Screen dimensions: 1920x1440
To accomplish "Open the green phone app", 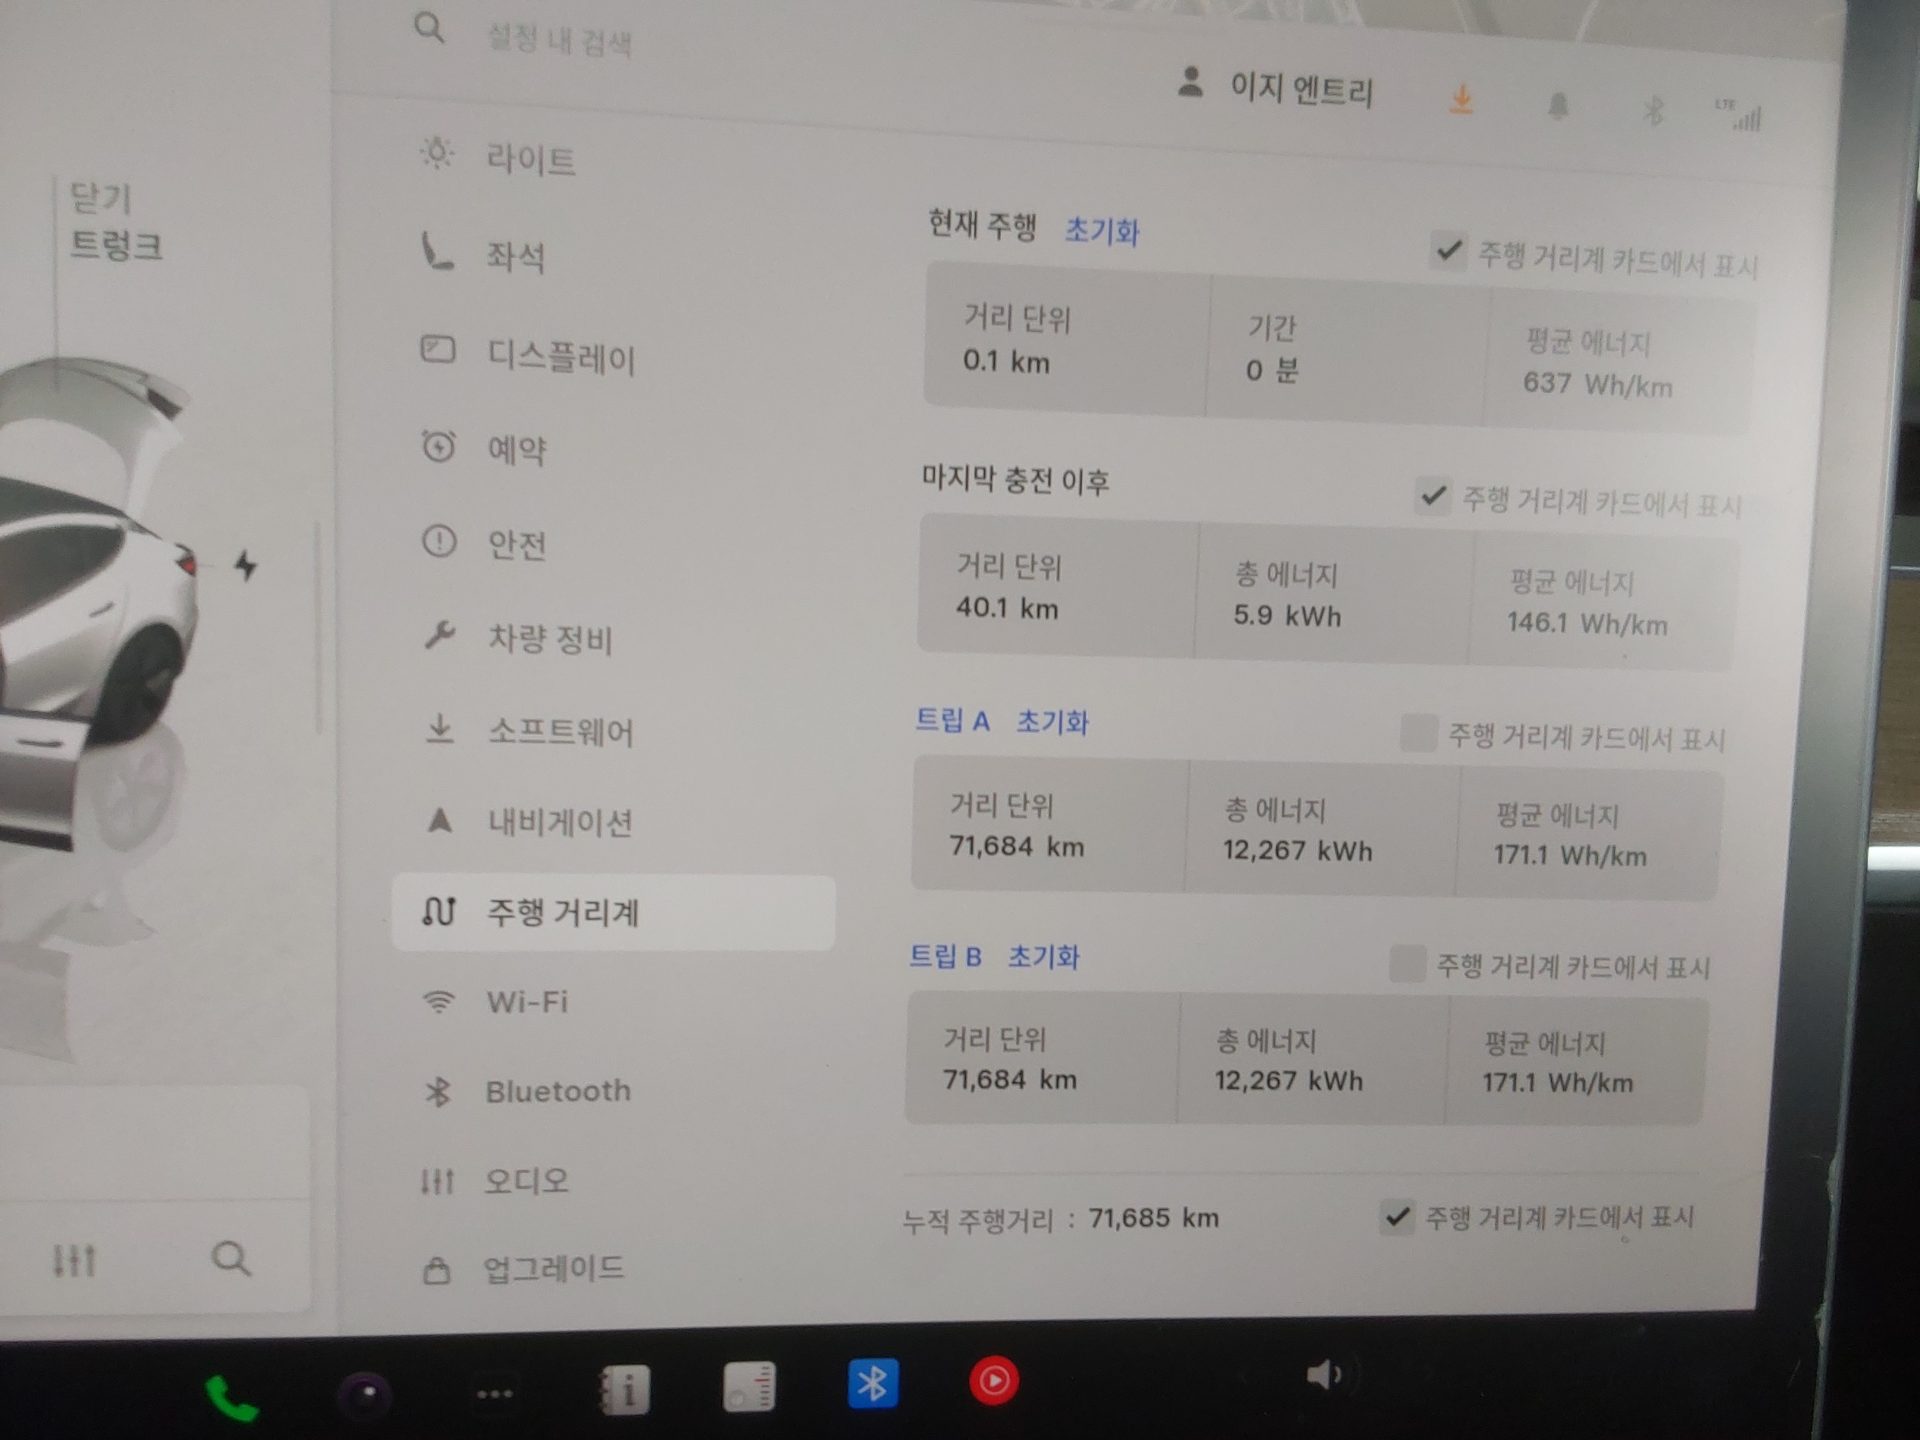I will (231, 1397).
